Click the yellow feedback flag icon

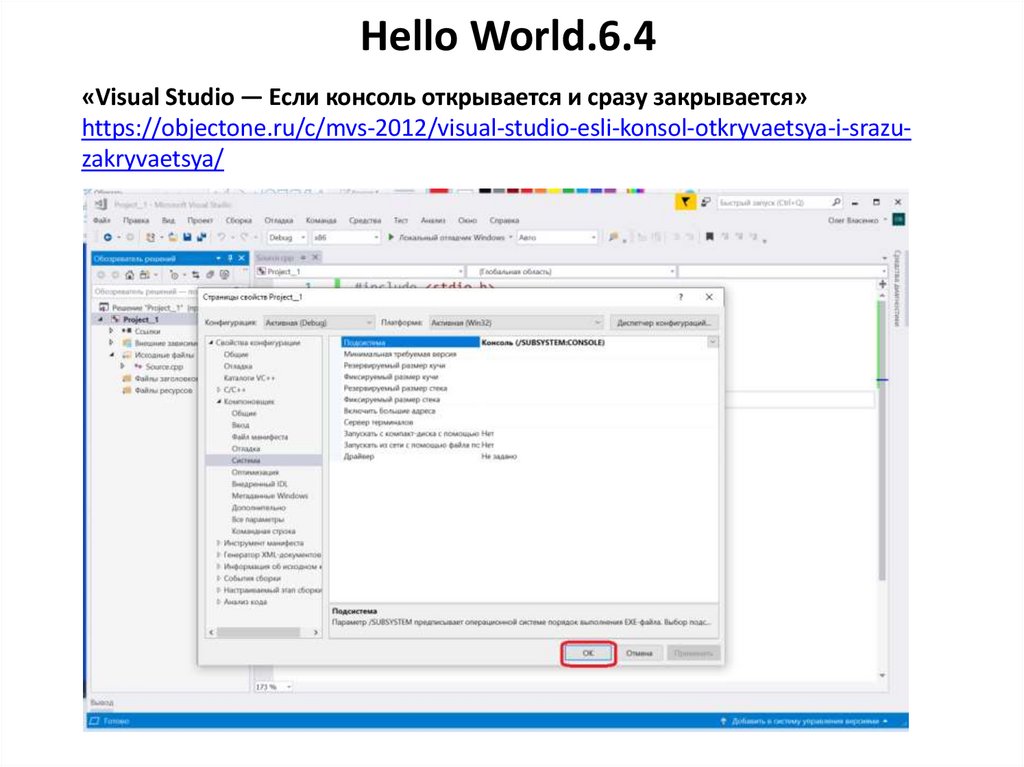(684, 202)
